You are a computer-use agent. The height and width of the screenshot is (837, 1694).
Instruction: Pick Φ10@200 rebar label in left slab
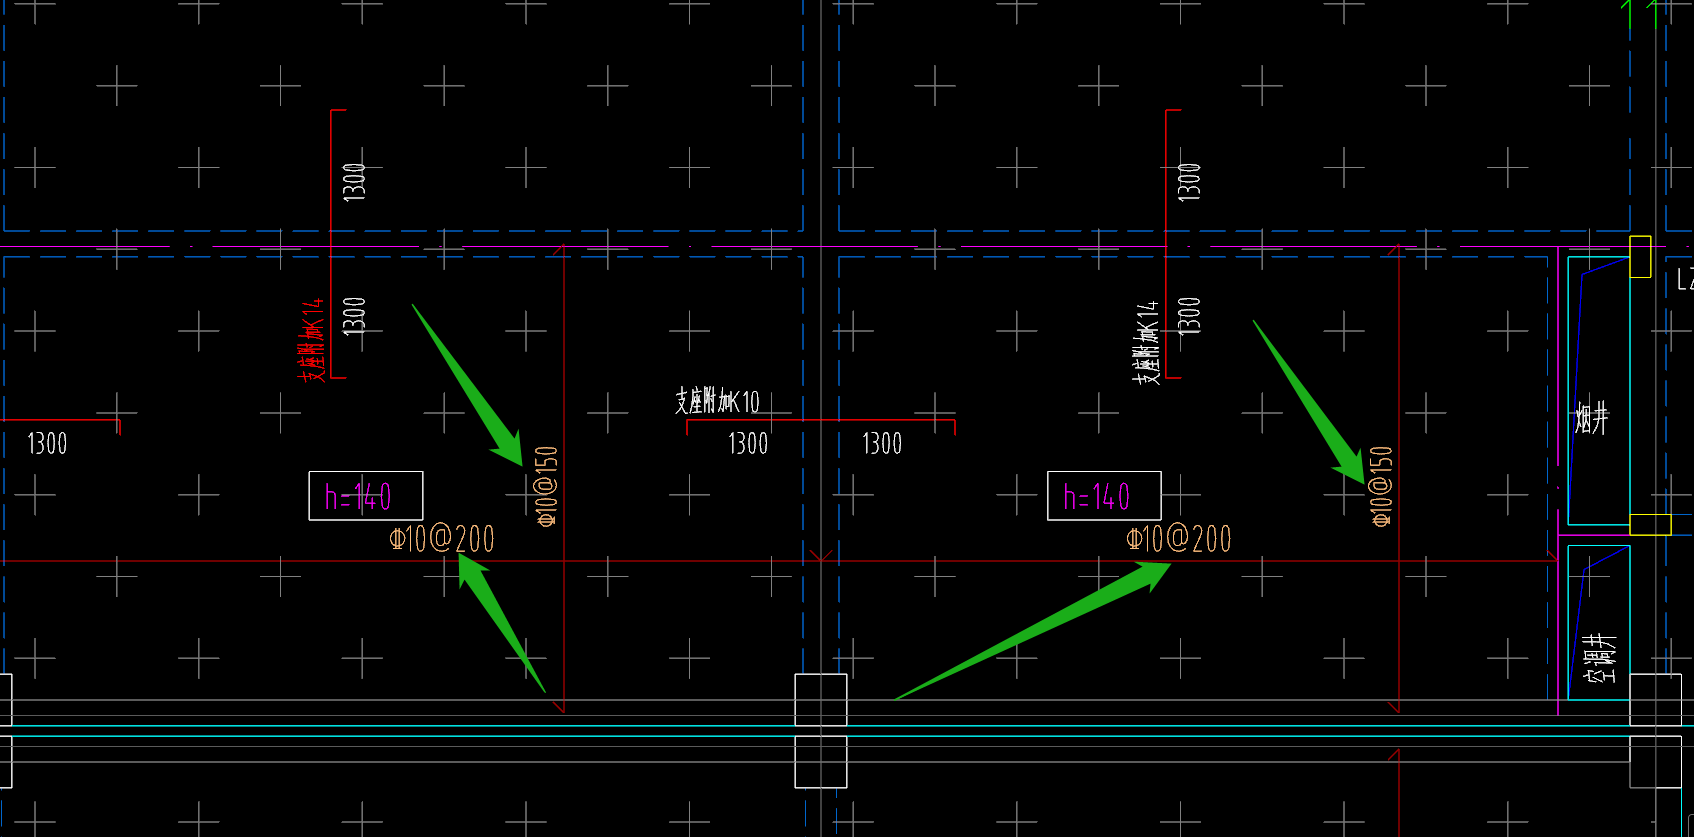[442, 539]
